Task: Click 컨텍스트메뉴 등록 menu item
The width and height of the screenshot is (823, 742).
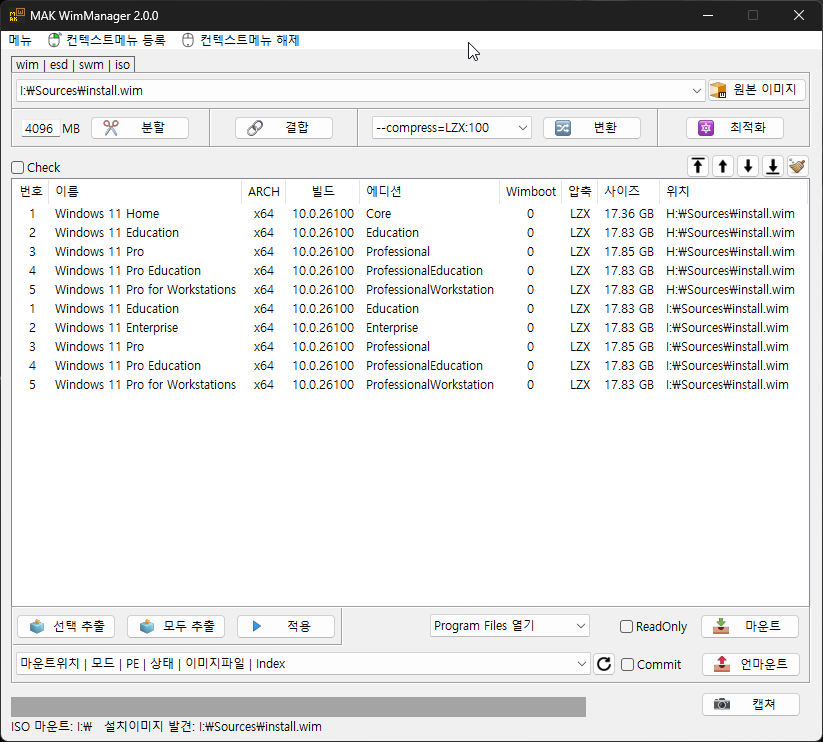Action: click(x=107, y=40)
